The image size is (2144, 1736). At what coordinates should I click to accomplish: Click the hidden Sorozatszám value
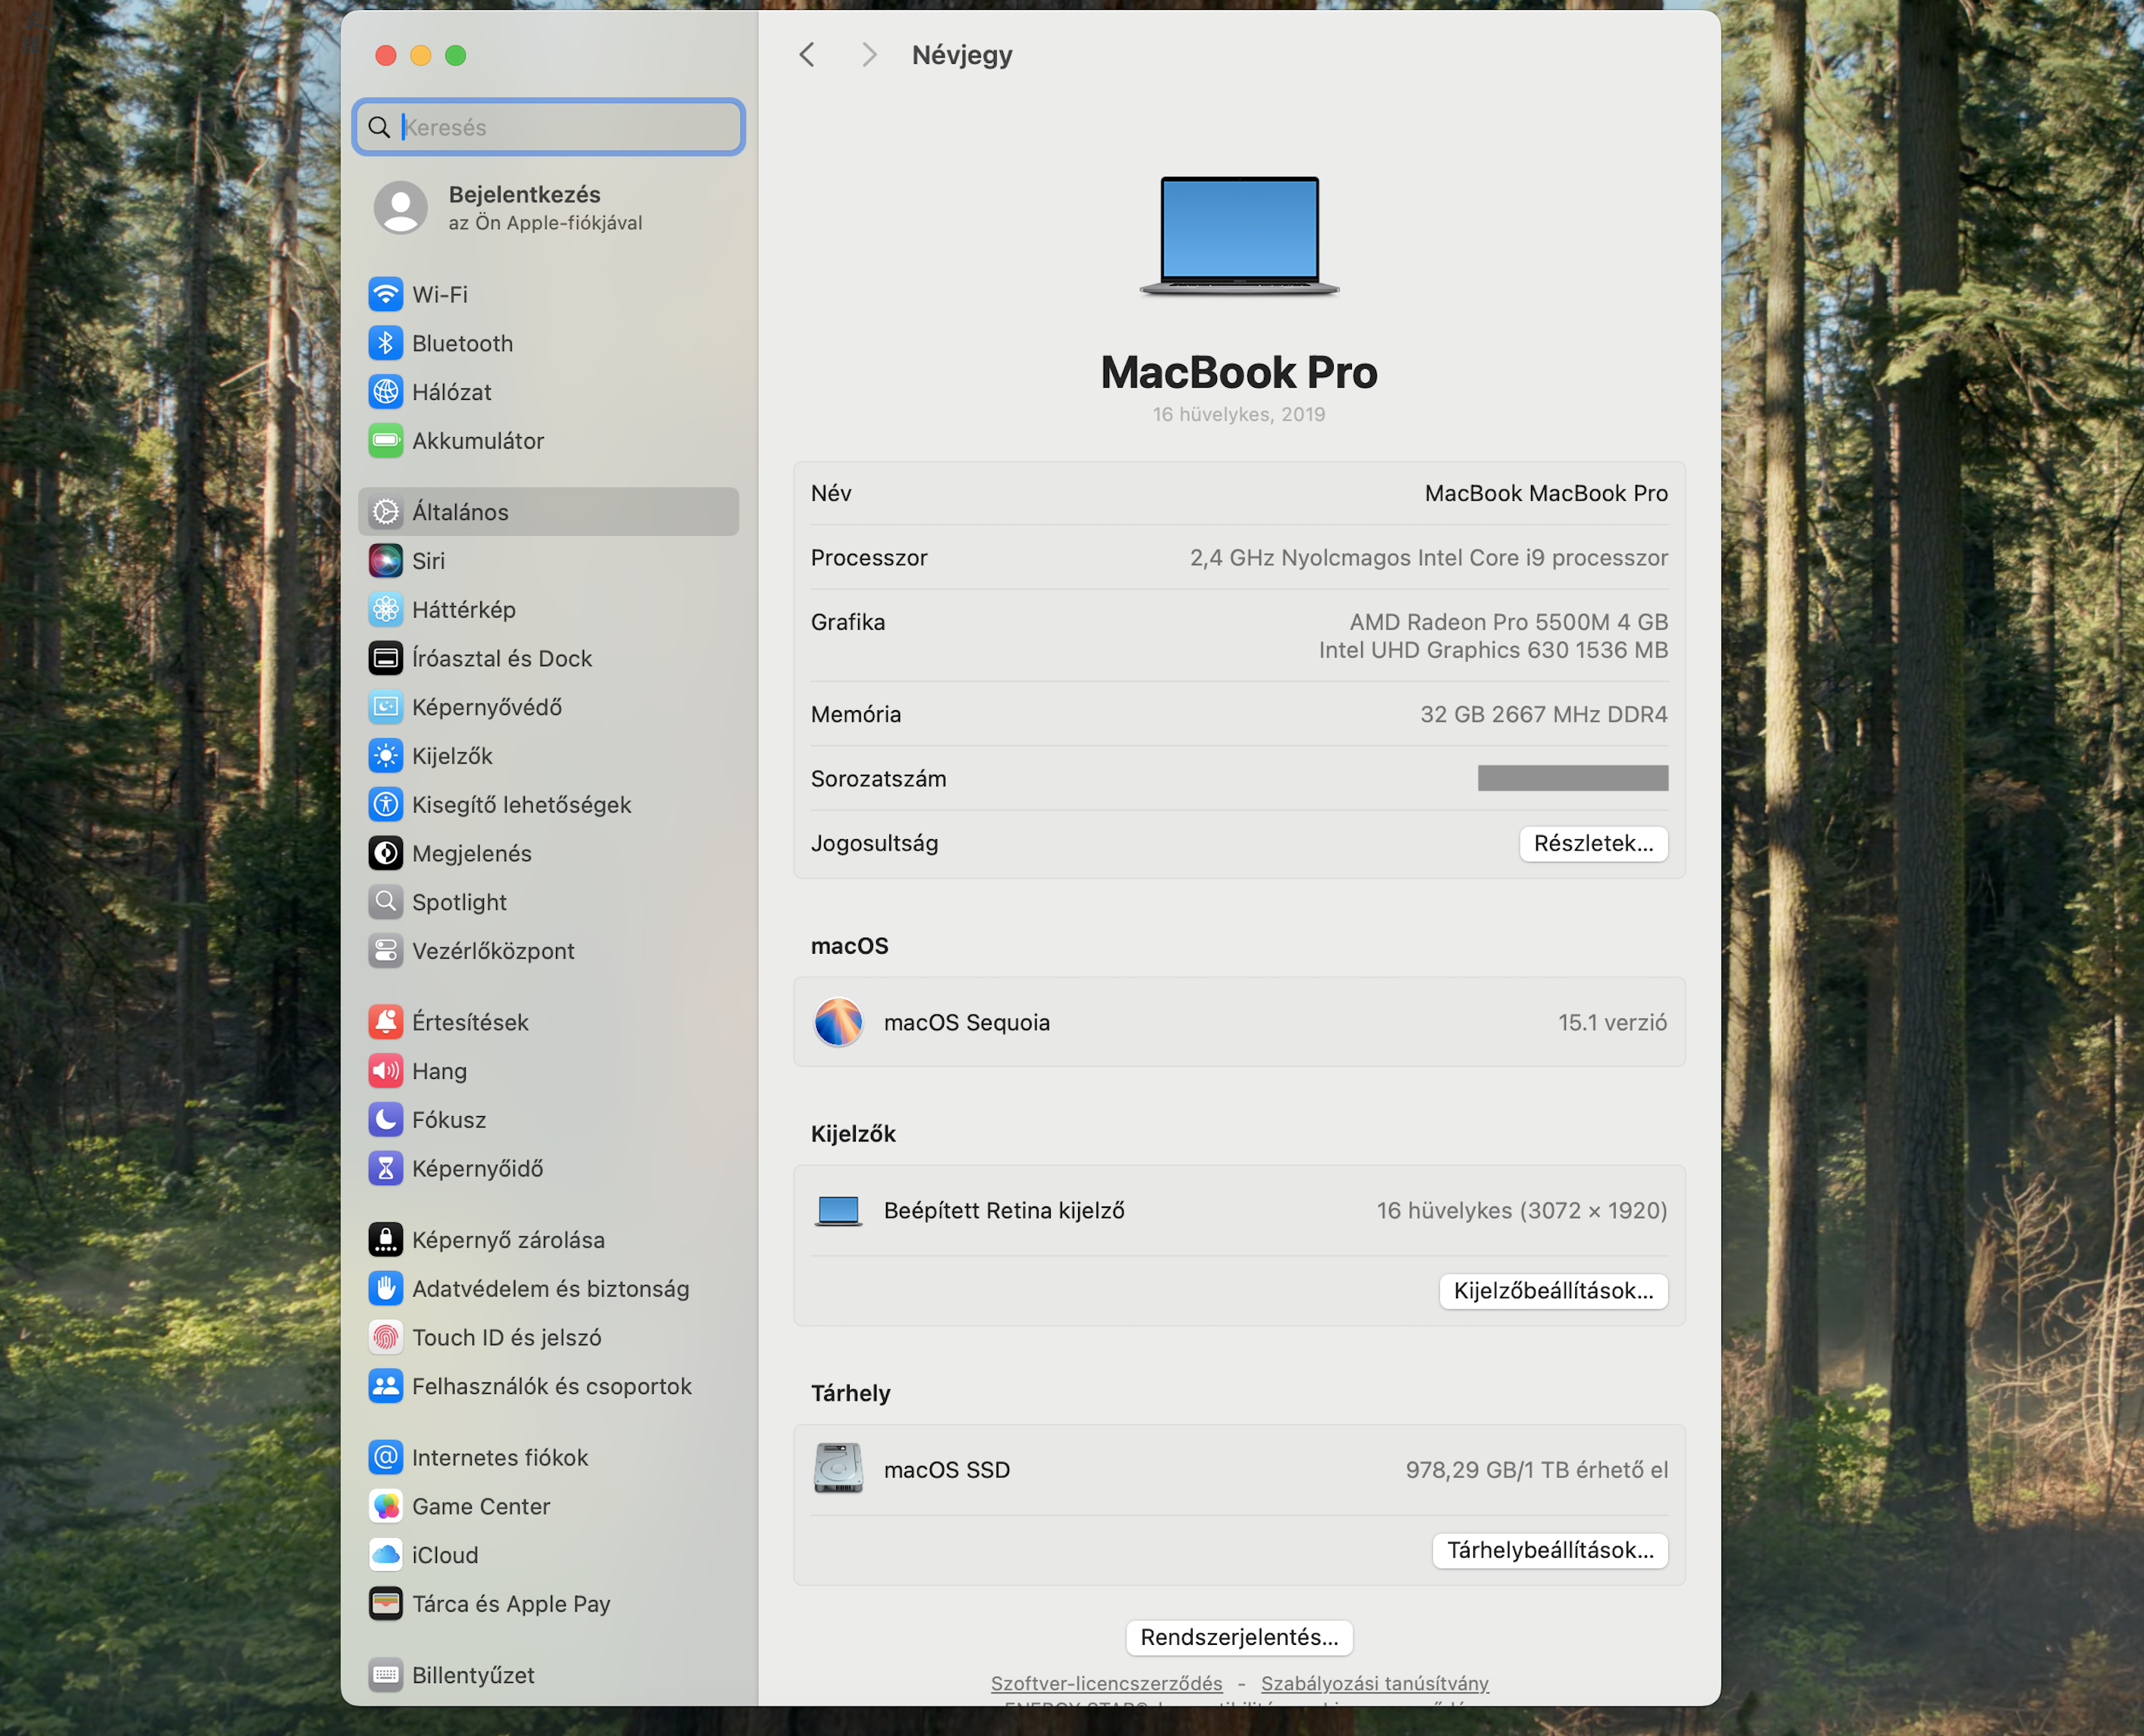(x=1573, y=778)
